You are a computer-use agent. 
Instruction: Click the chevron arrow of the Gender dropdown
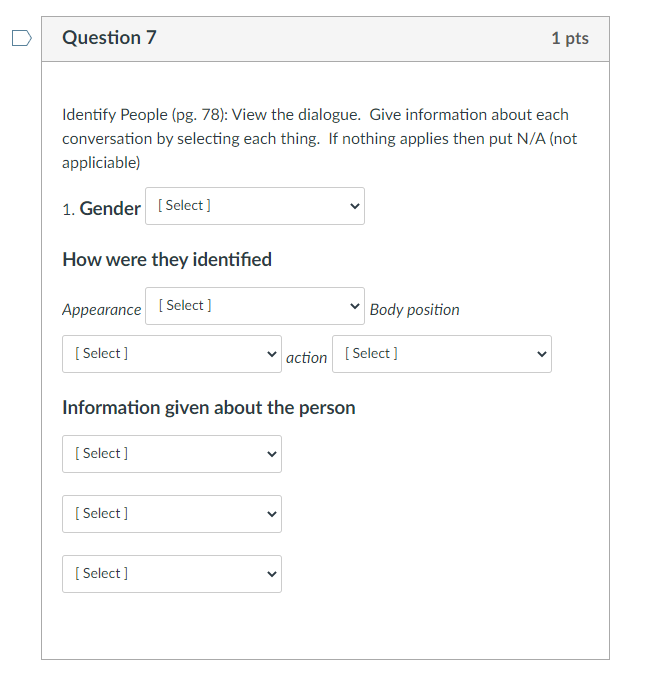pos(352,207)
